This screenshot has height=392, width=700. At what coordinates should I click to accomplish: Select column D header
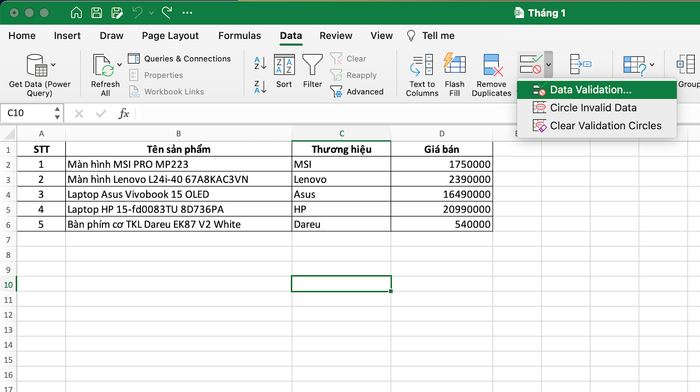point(442,133)
